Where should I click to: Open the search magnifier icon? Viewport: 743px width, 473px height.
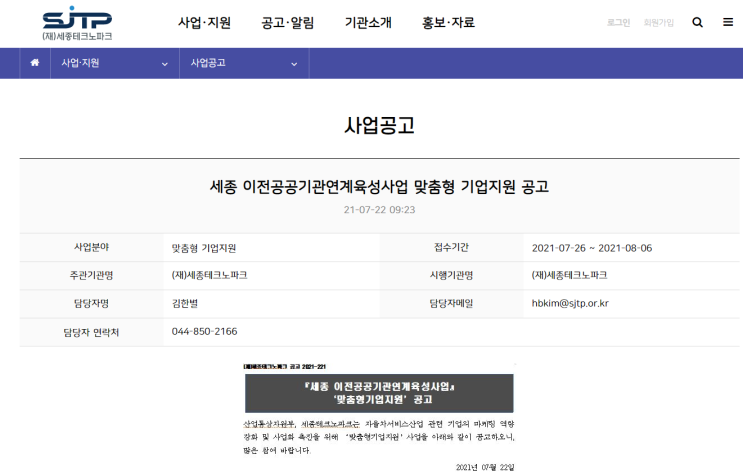(x=697, y=22)
